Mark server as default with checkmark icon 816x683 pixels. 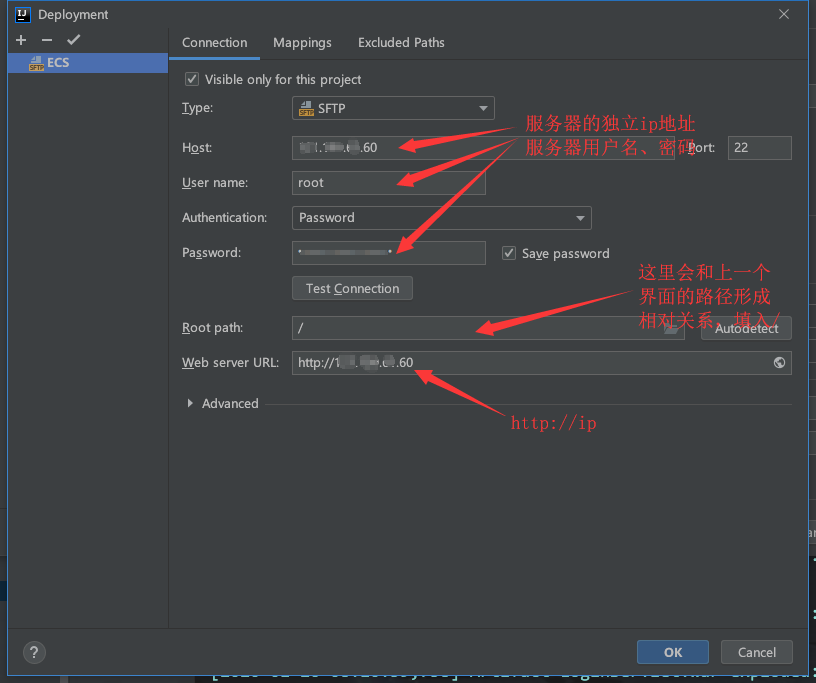(x=73, y=40)
